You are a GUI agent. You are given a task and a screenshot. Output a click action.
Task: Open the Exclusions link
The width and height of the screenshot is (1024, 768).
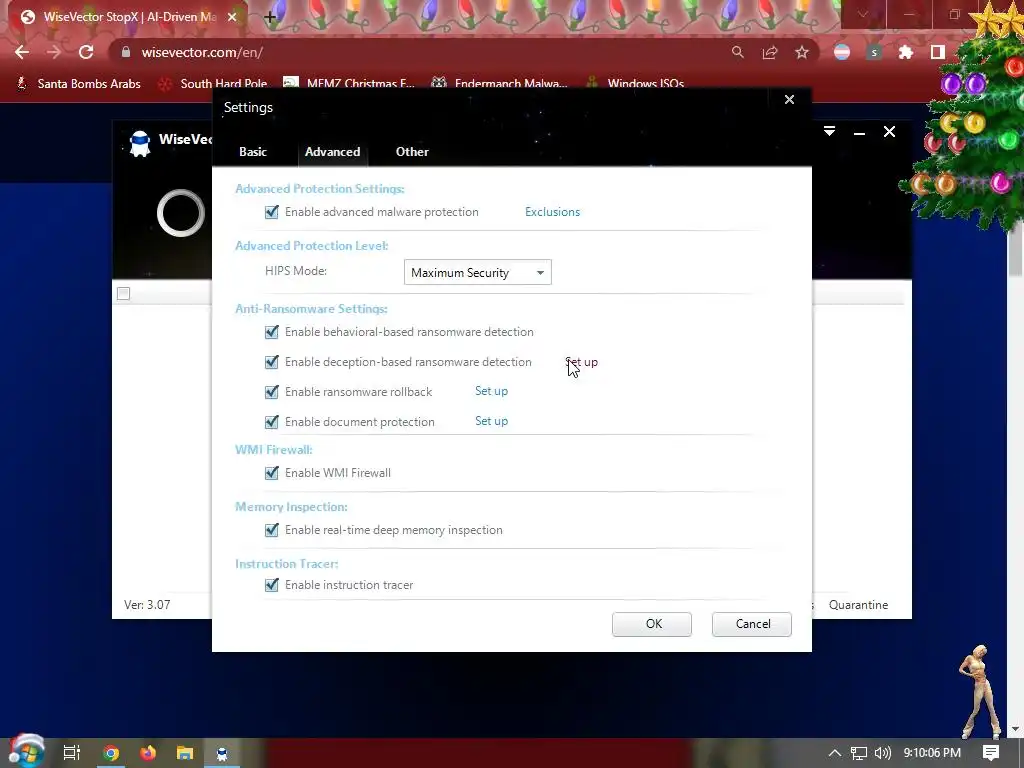tap(552, 212)
